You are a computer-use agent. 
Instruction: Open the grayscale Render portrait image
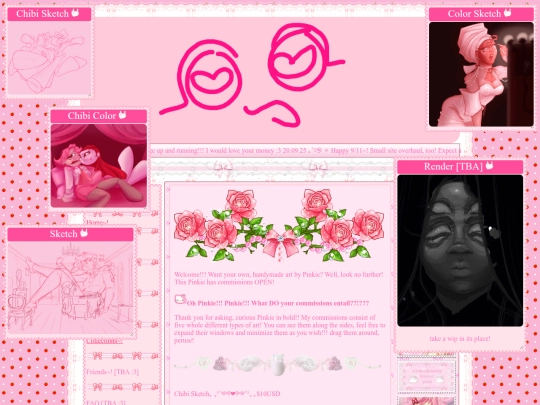pos(460,250)
